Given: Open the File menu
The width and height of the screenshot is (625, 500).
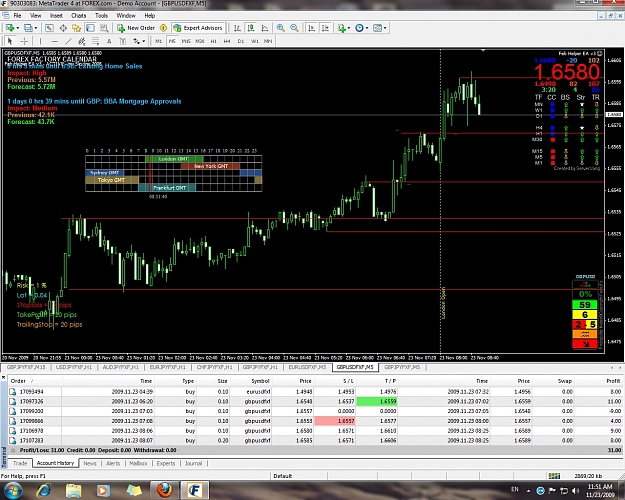Looking at the screenshot, I should click(18, 16).
